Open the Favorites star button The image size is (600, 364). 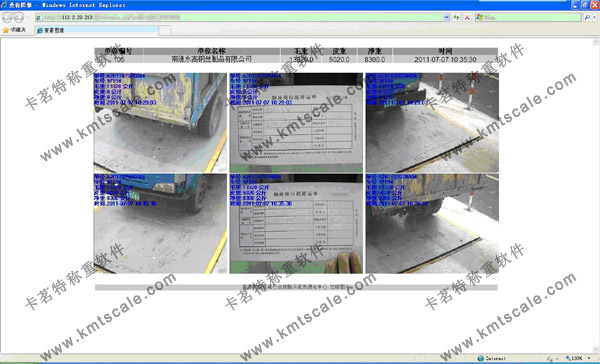coord(15,30)
